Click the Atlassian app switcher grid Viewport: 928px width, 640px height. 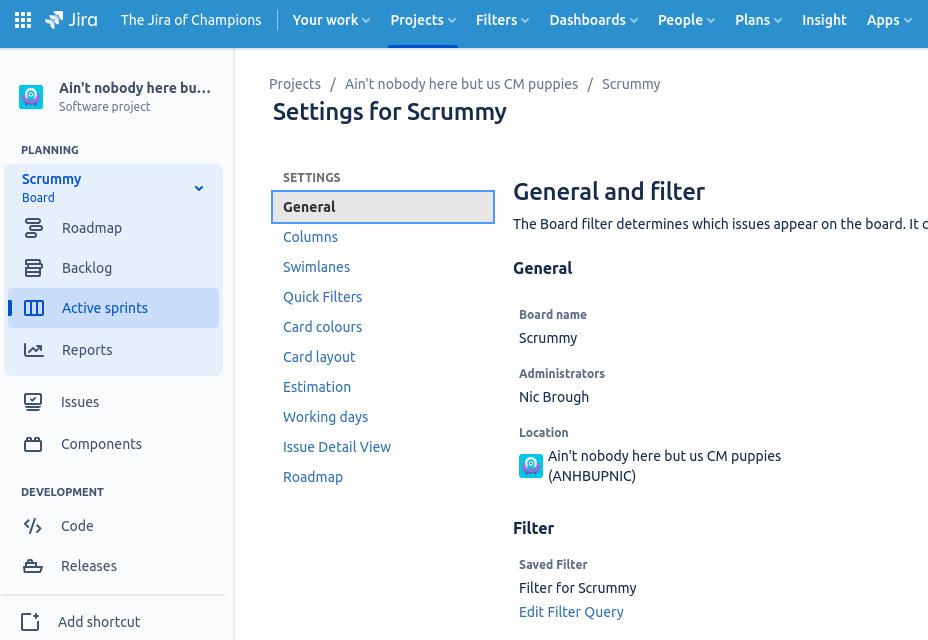(x=22, y=19)
